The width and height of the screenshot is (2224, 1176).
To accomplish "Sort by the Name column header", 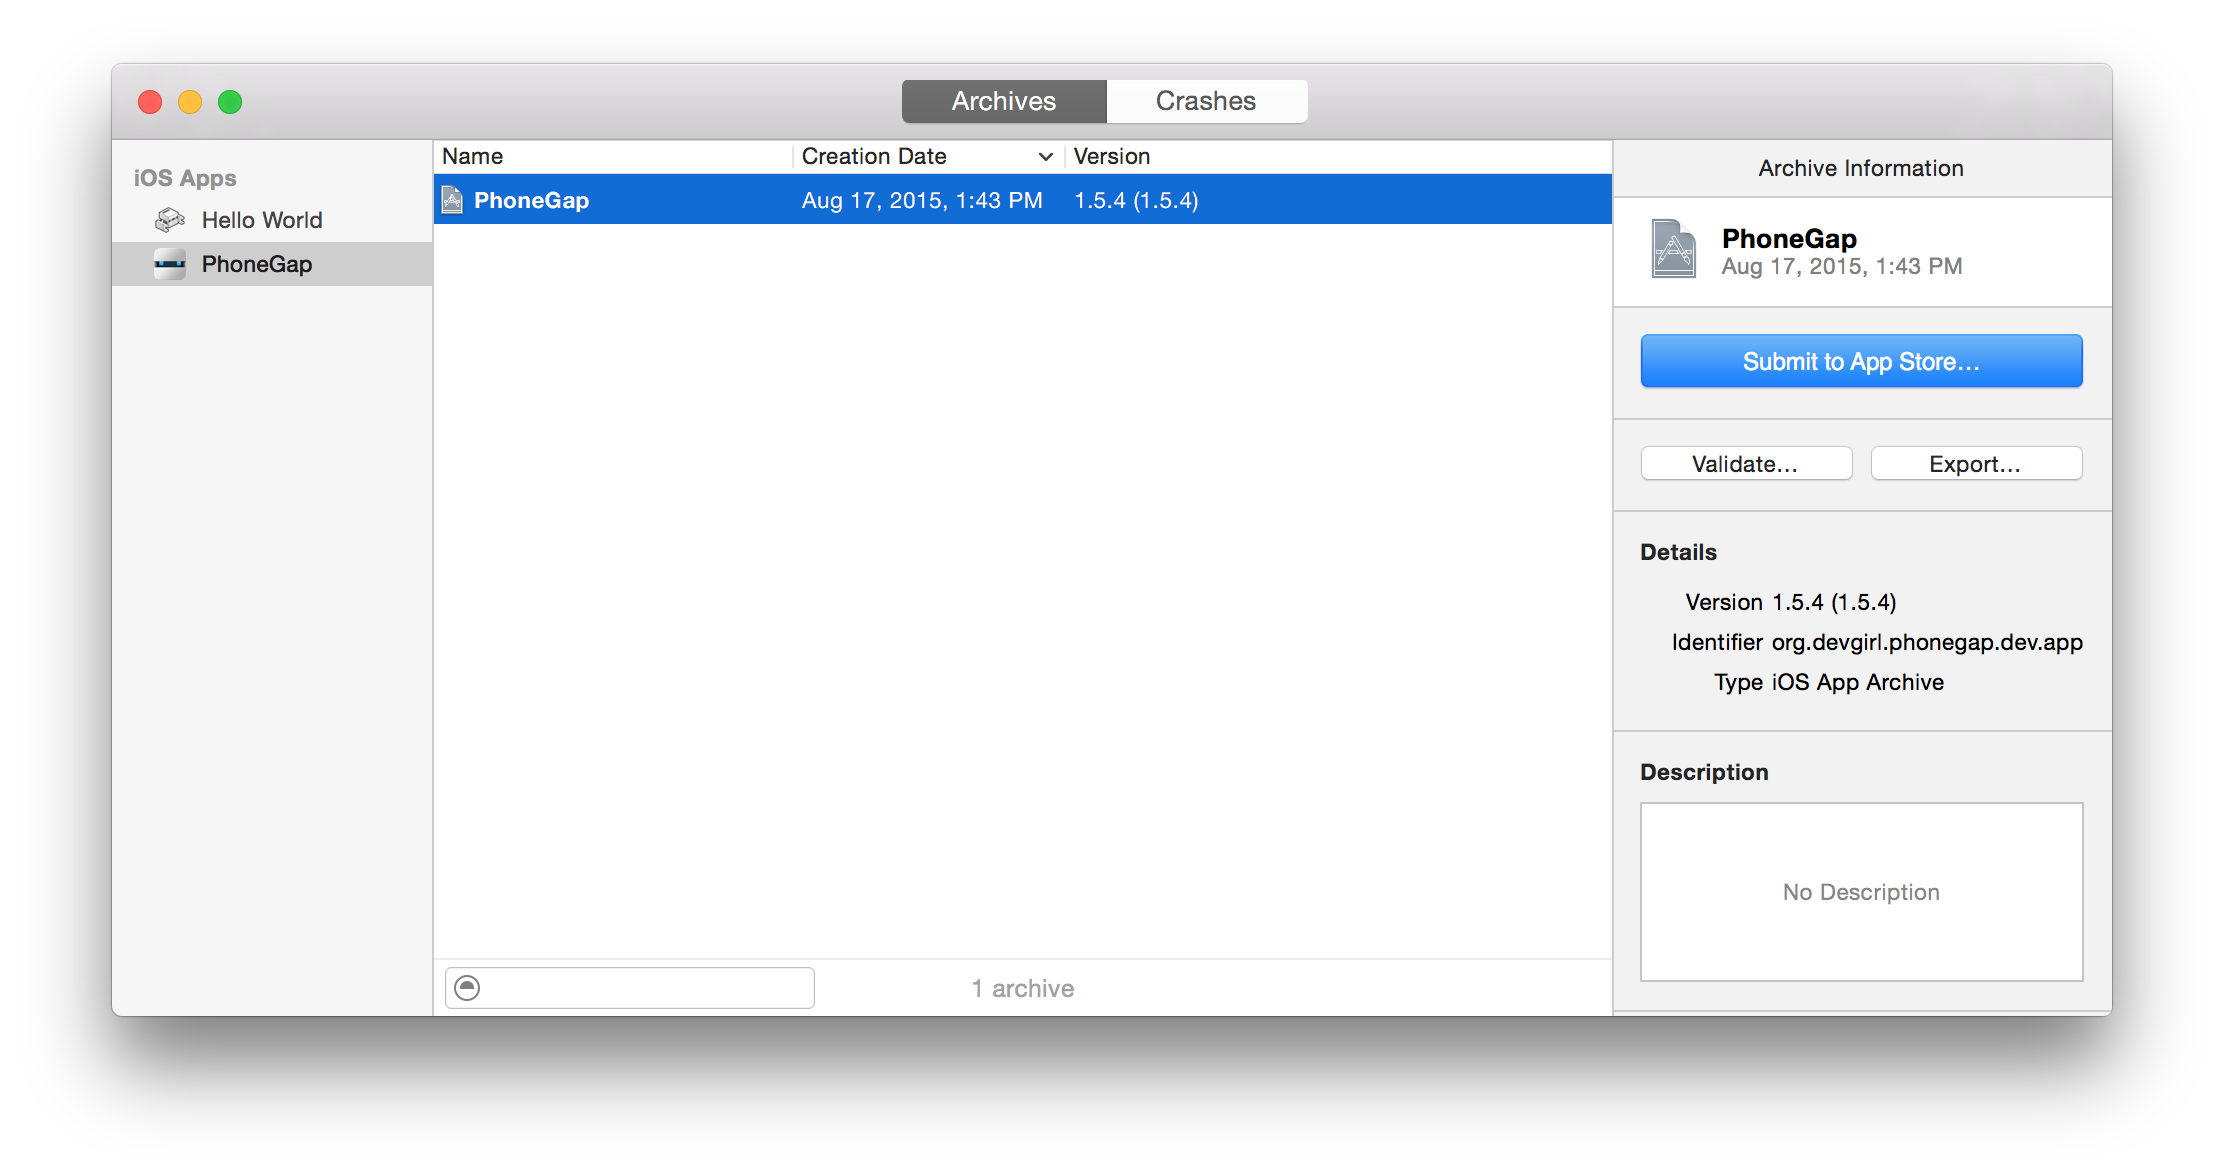I will tap(613, 156).
